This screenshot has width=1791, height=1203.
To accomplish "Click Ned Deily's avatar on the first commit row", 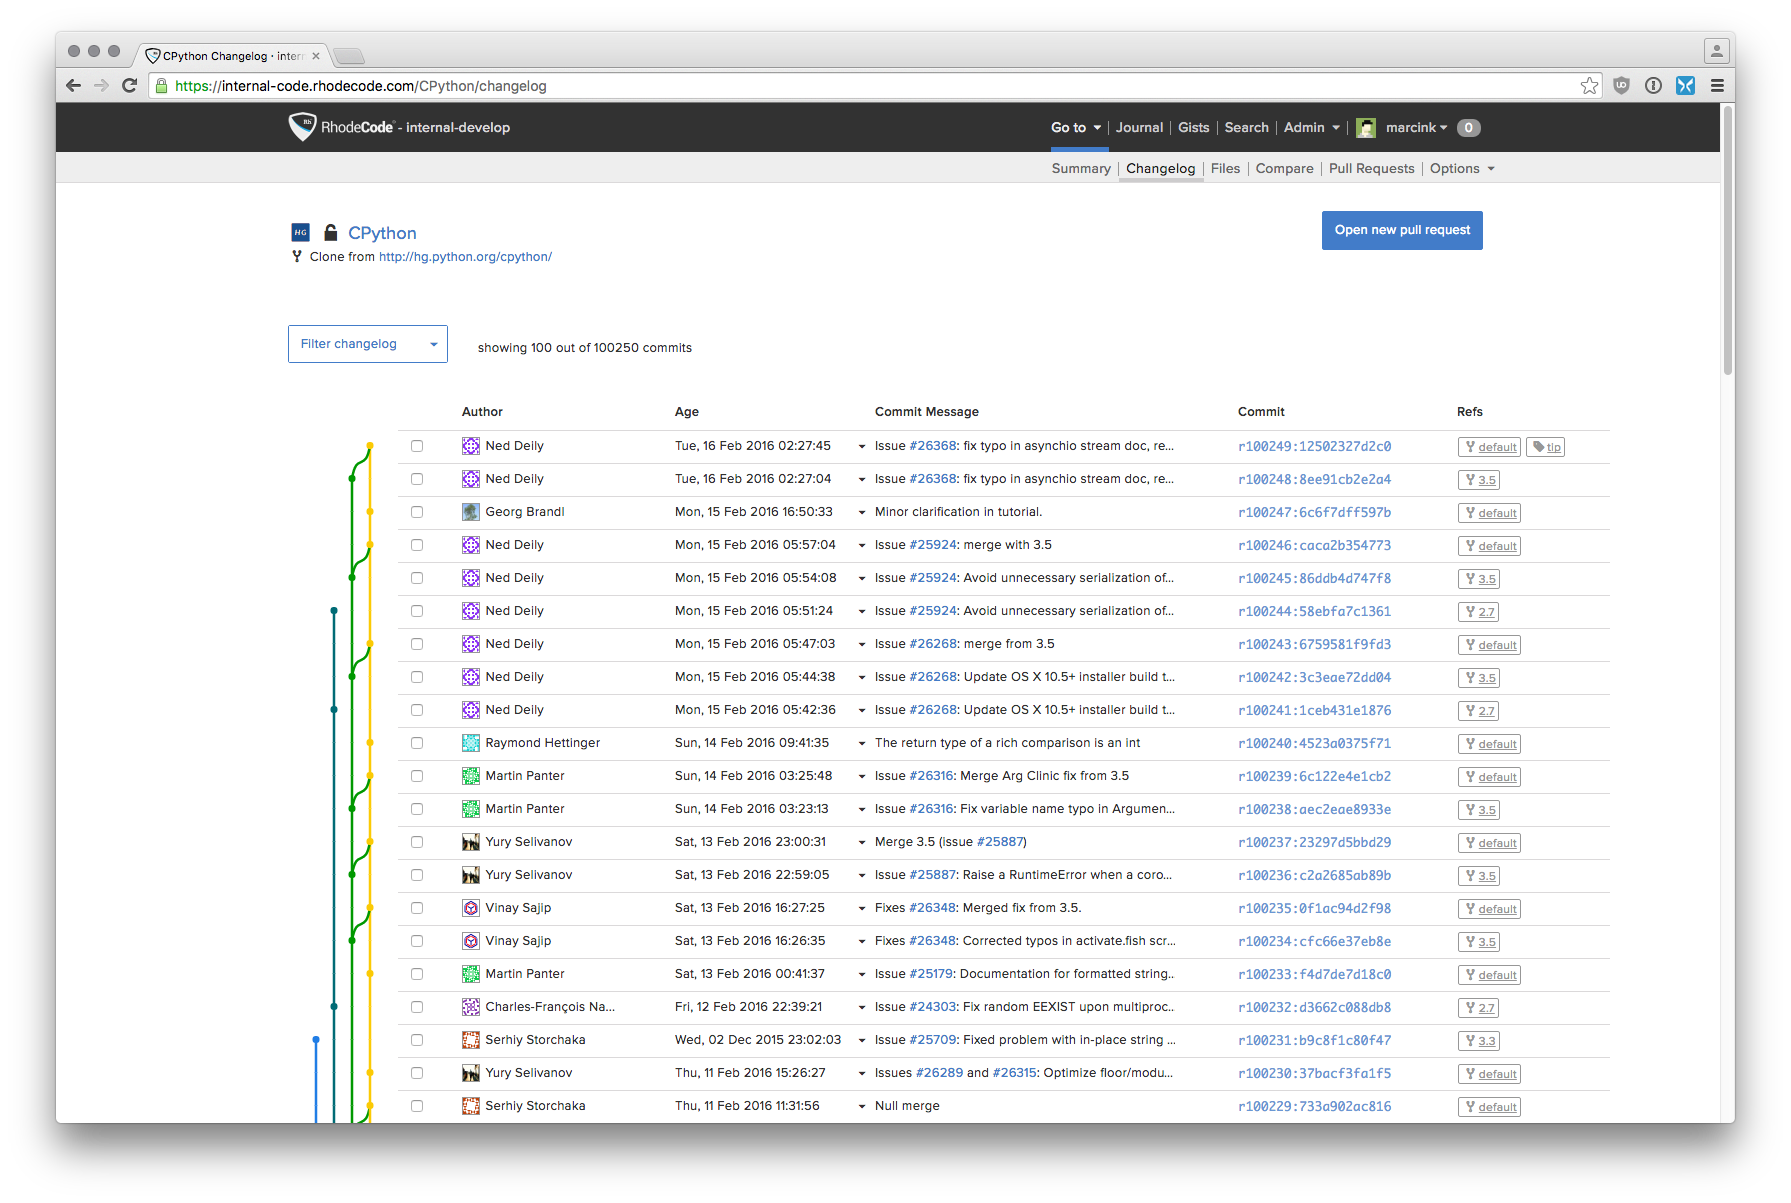I will click(x=470, y=445).
